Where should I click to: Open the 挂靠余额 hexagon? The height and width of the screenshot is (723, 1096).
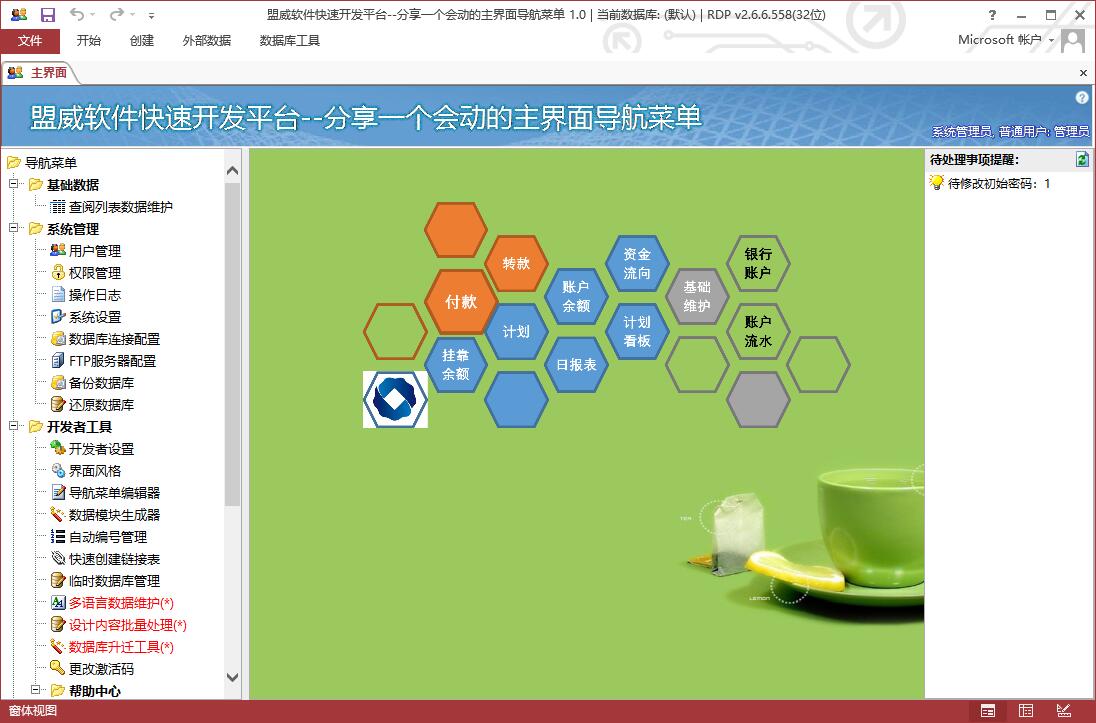tap(456, 365)
